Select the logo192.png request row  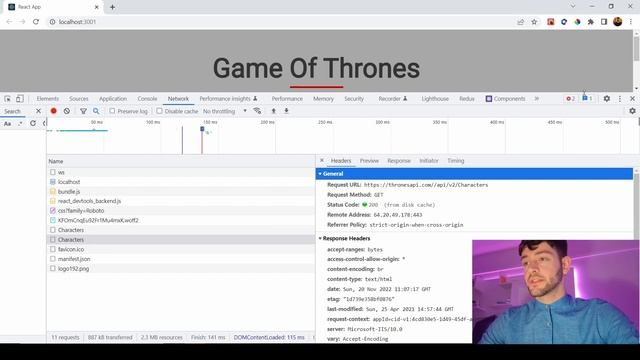coord(181,269)
